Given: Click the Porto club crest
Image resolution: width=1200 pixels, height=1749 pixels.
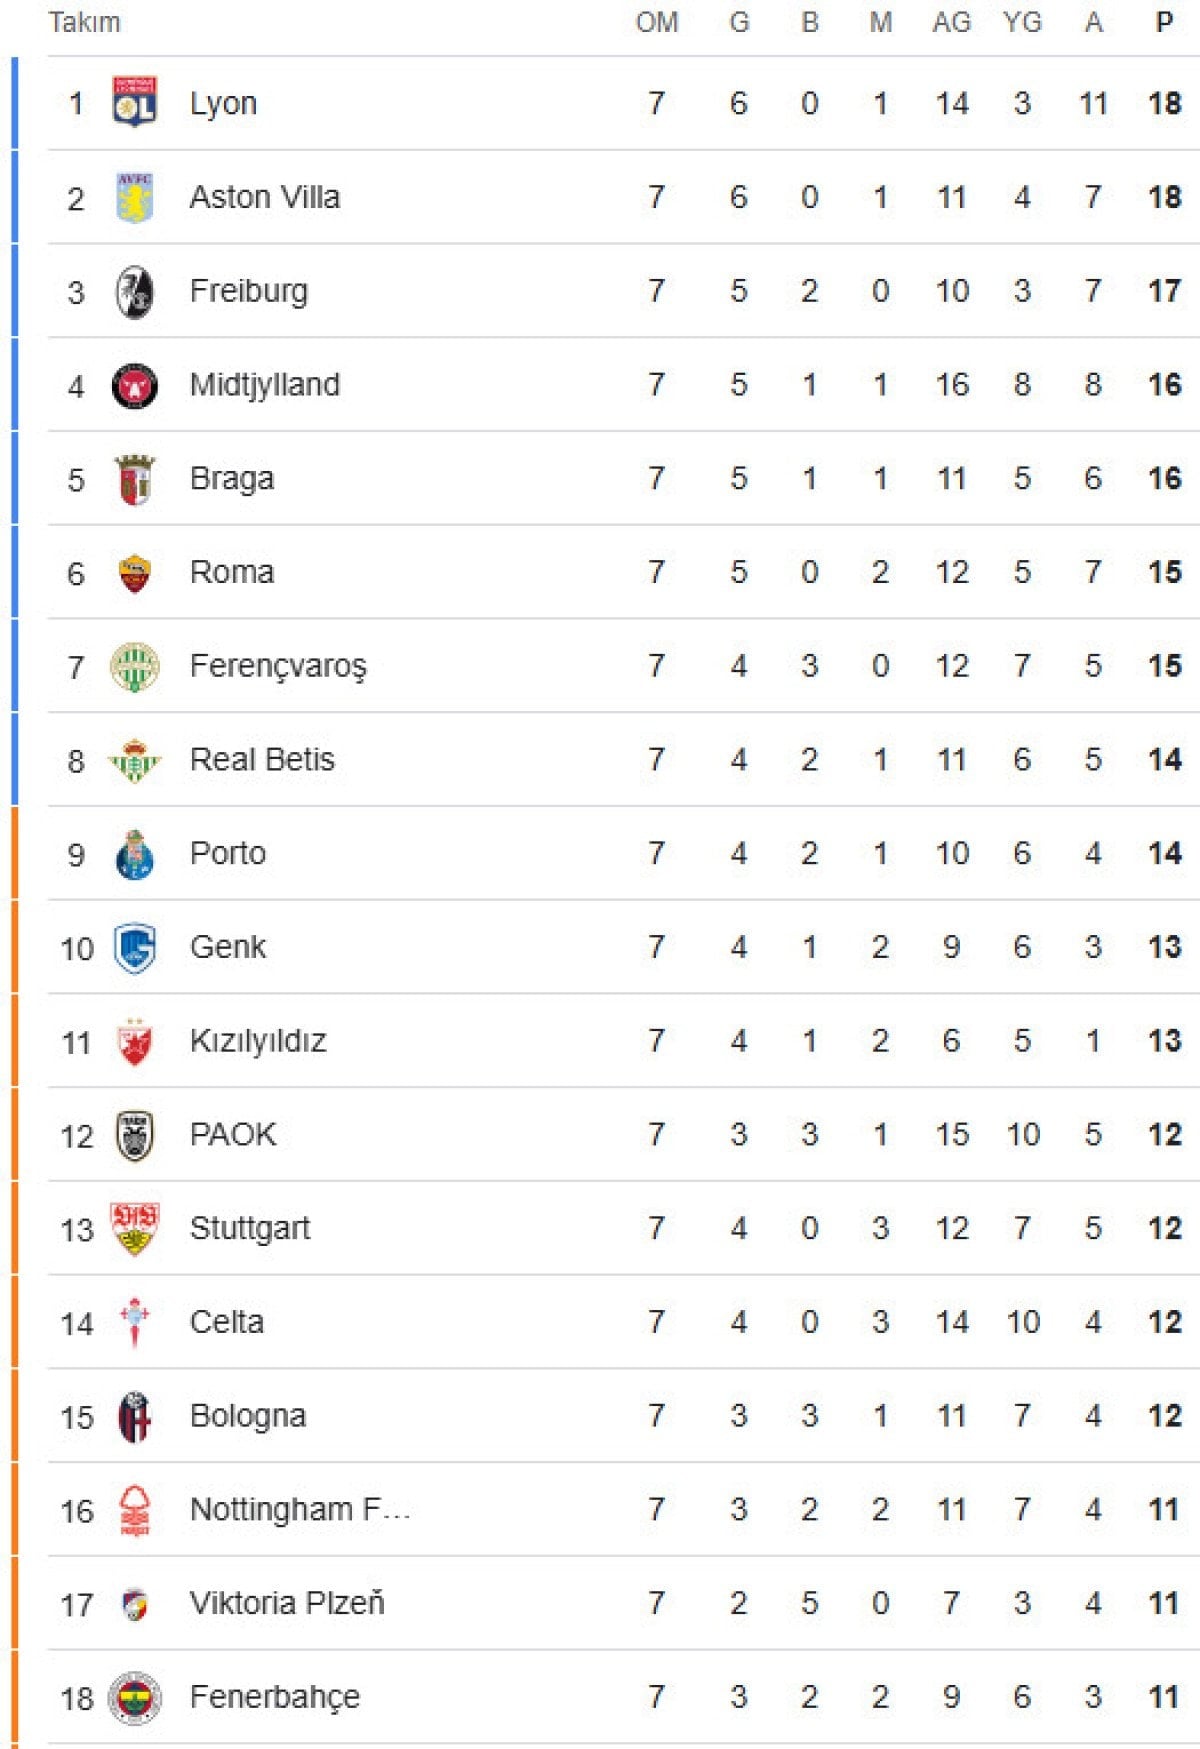Looking at the screenshot, I should (x=134, y=854).
